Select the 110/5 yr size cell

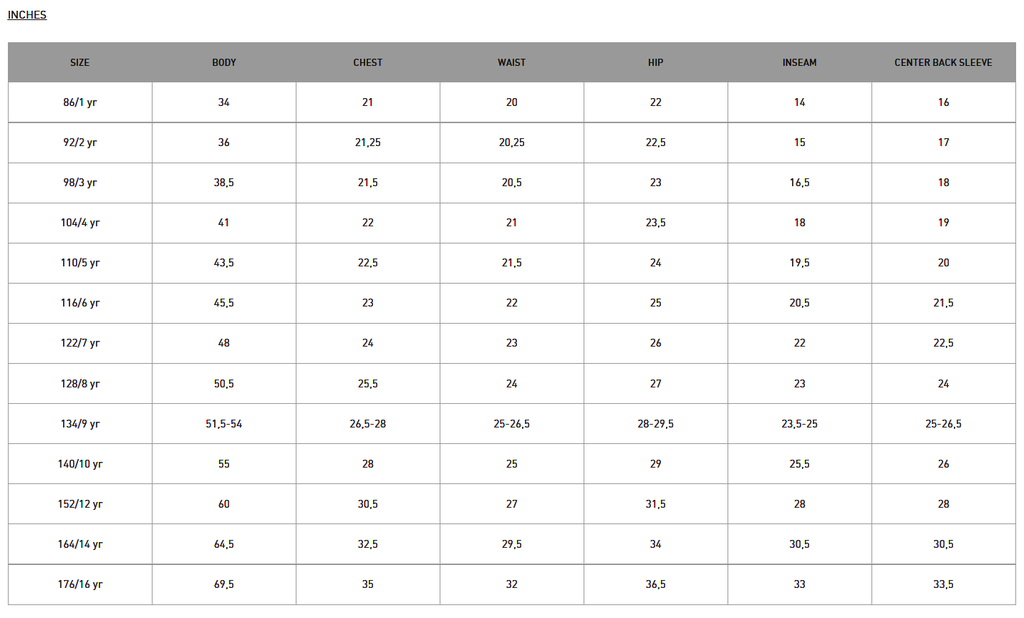point(80,263)
